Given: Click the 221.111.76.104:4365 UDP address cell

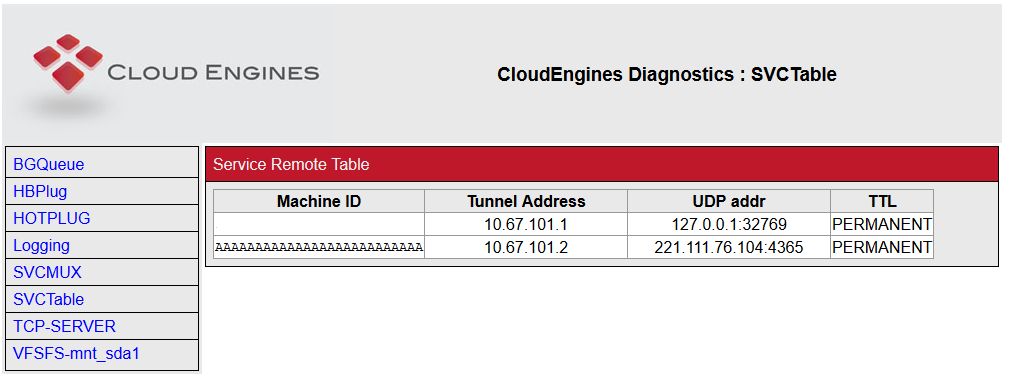Looking at the screenshot, I should coord(729,247).
